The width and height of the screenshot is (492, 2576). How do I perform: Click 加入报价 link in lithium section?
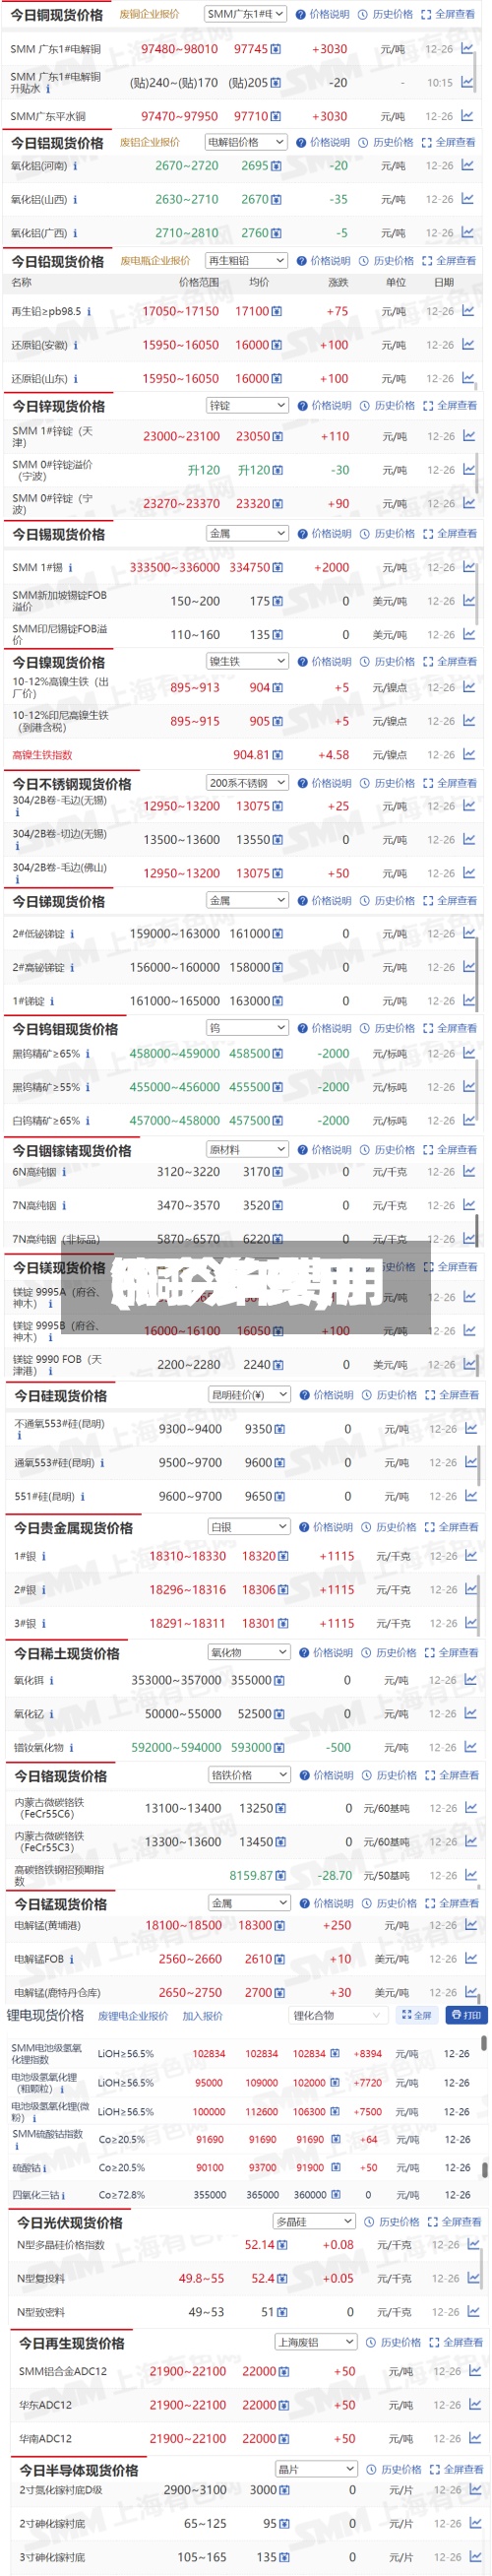203,2016
